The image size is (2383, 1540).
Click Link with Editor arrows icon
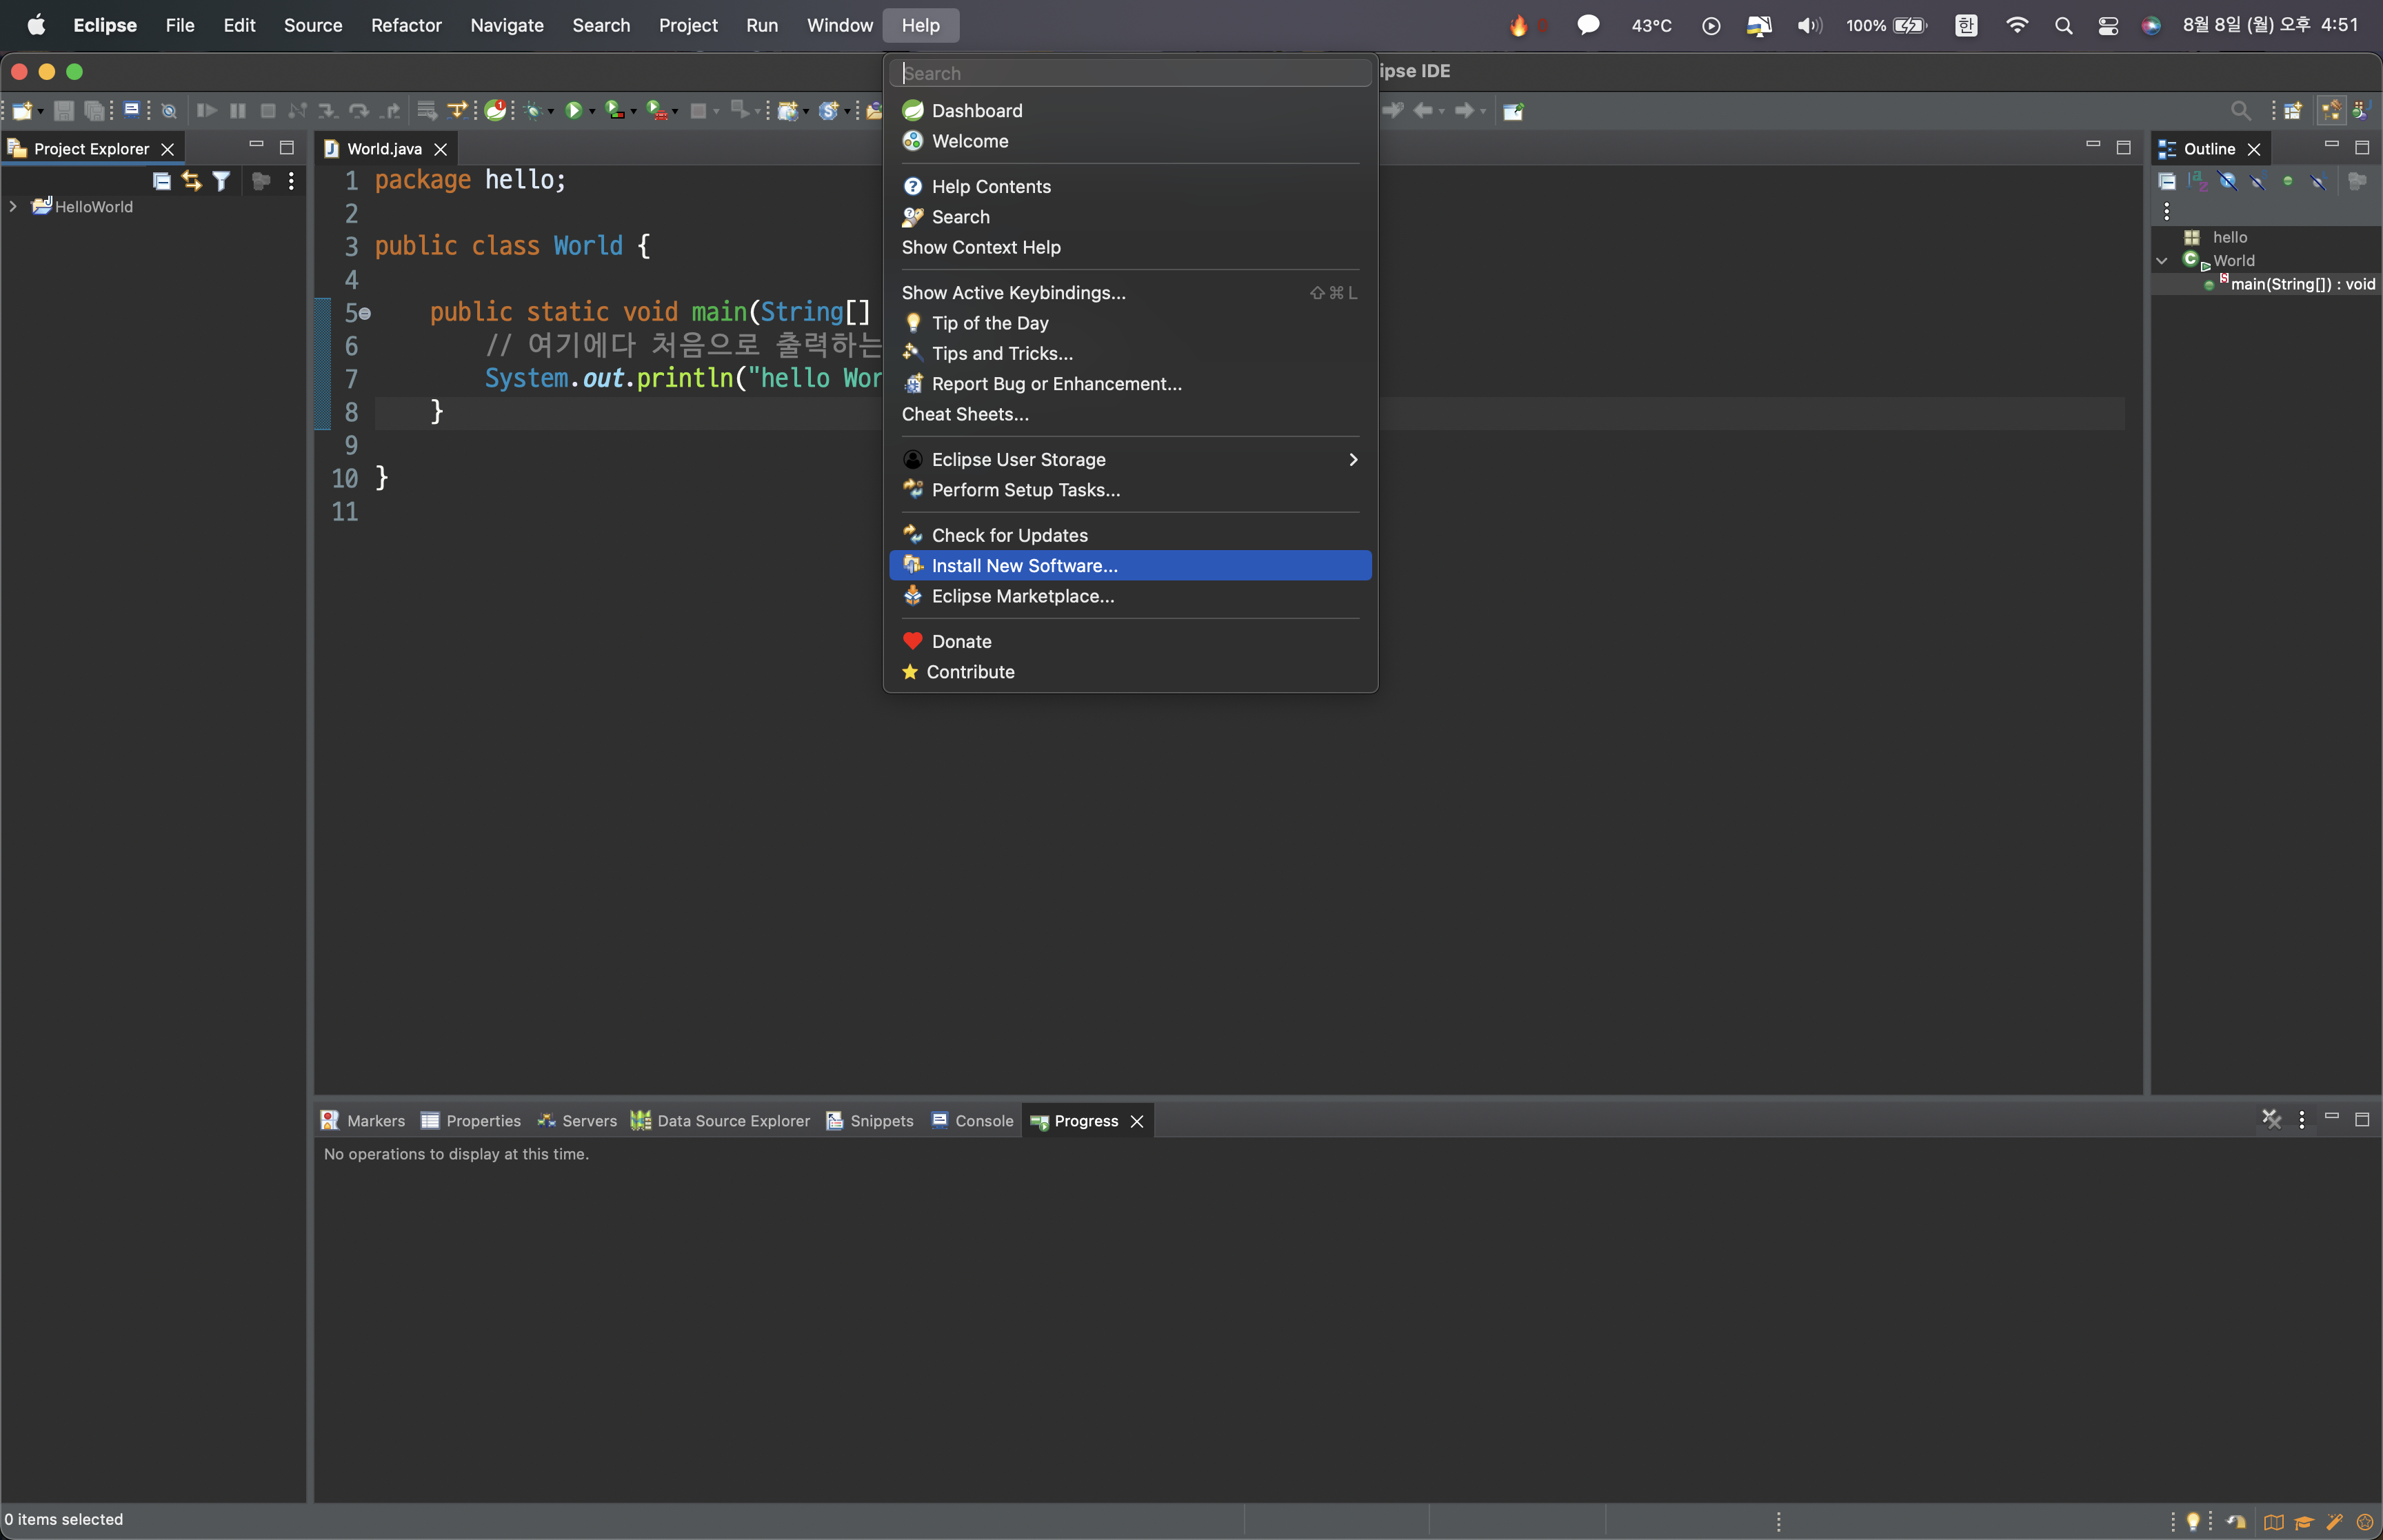pos(191,181)
